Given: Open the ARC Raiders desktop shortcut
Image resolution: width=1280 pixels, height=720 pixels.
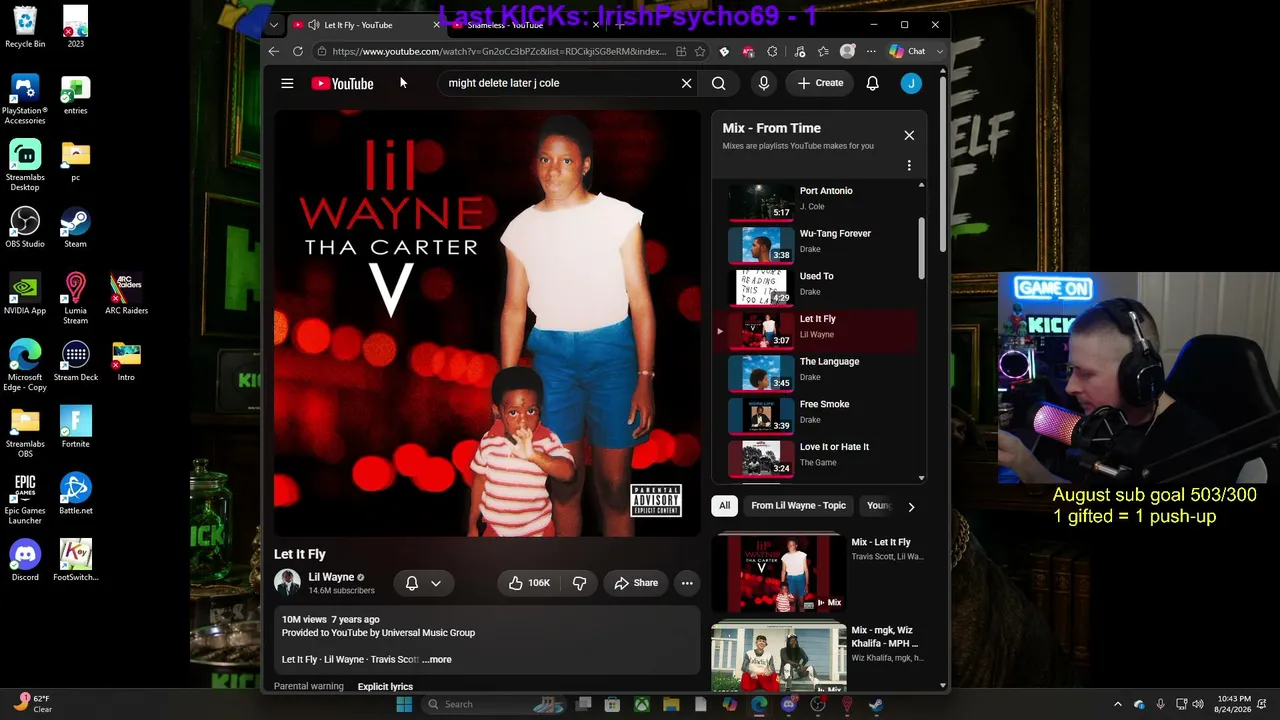Looking at the screenshot, I should coord(126,294).
